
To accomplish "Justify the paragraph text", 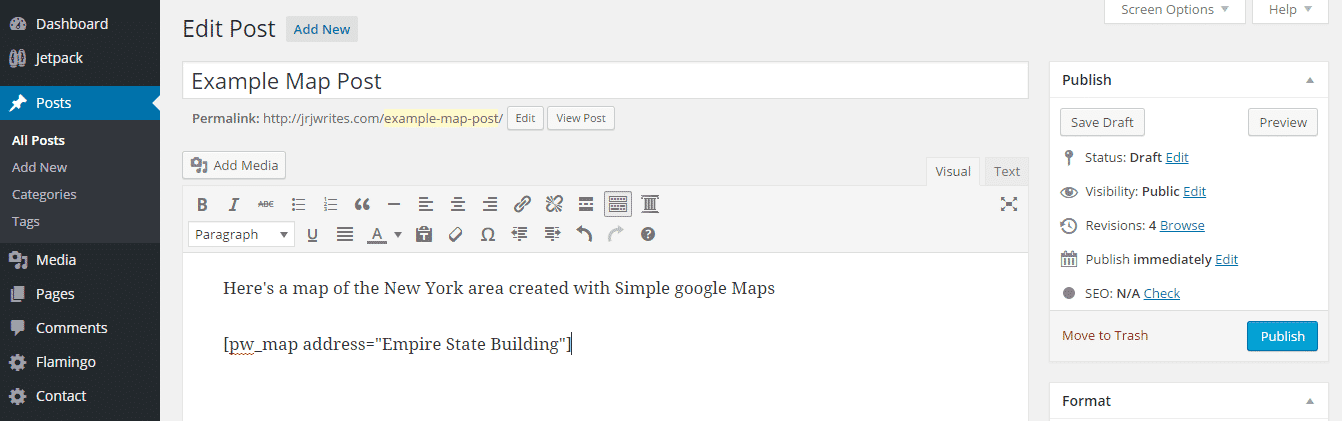I will 344,234.
